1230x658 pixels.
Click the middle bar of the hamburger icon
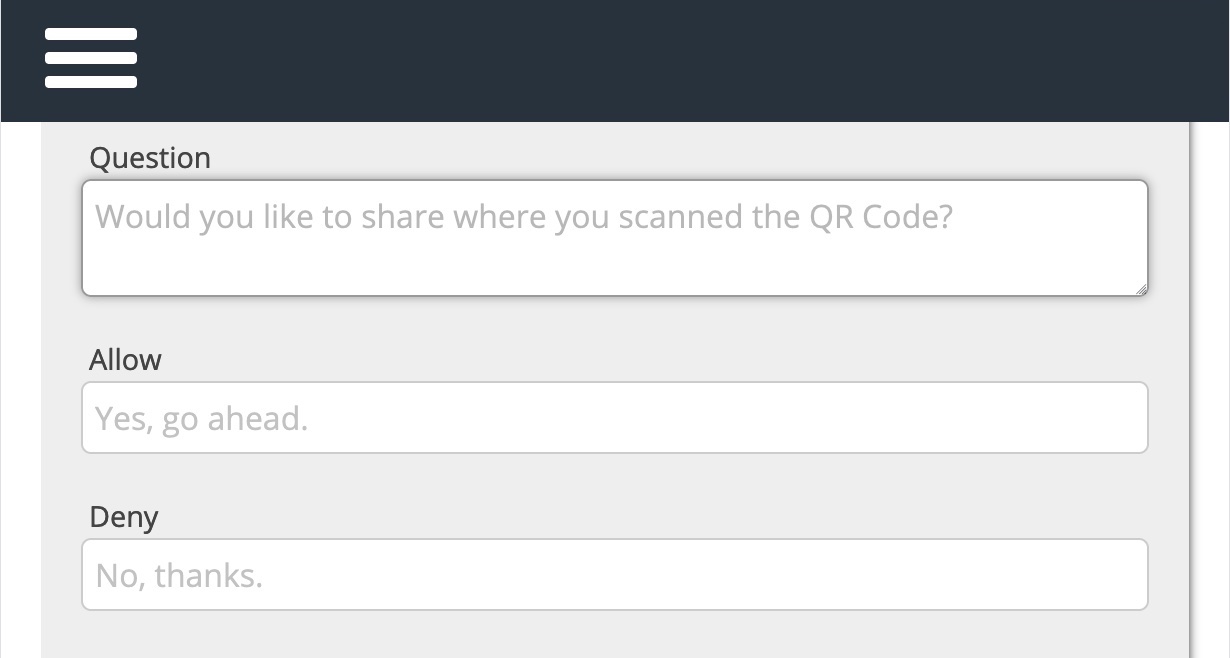[x=91, y=58]
